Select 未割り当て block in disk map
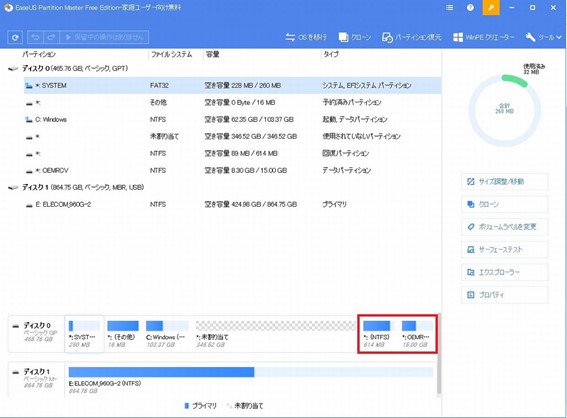 click(x=276, y=334)
